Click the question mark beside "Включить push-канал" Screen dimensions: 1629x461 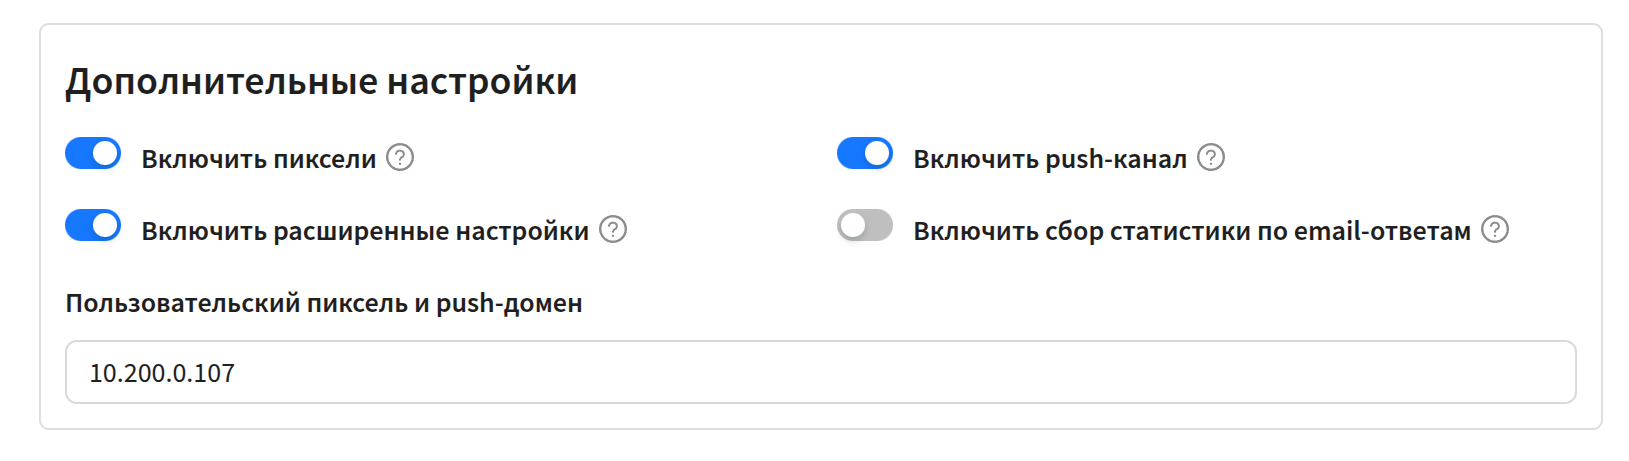point(1211,158)
